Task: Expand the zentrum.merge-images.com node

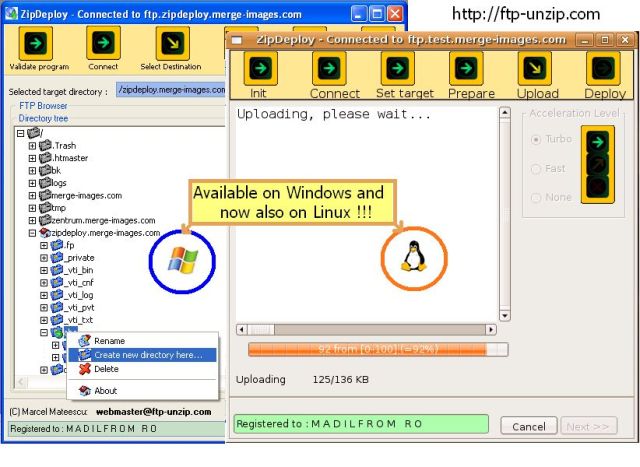Action: pos(32,220)
